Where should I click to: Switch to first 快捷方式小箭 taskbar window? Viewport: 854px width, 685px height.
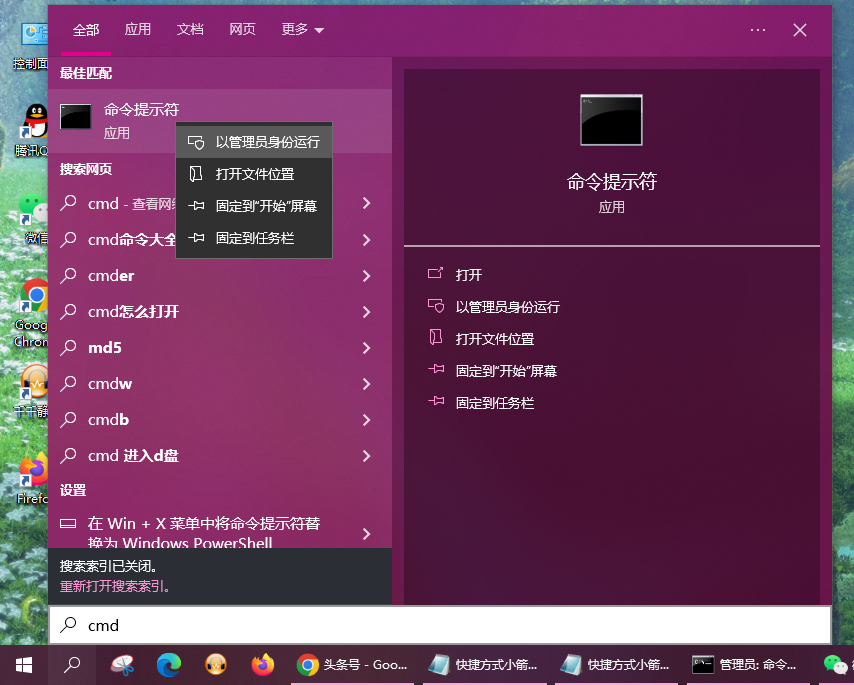[484, 665]
